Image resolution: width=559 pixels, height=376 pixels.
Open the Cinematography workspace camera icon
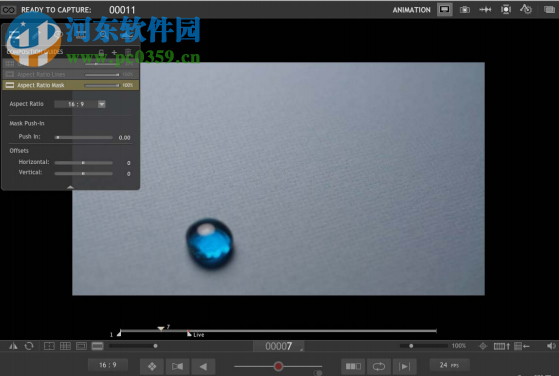465,10
